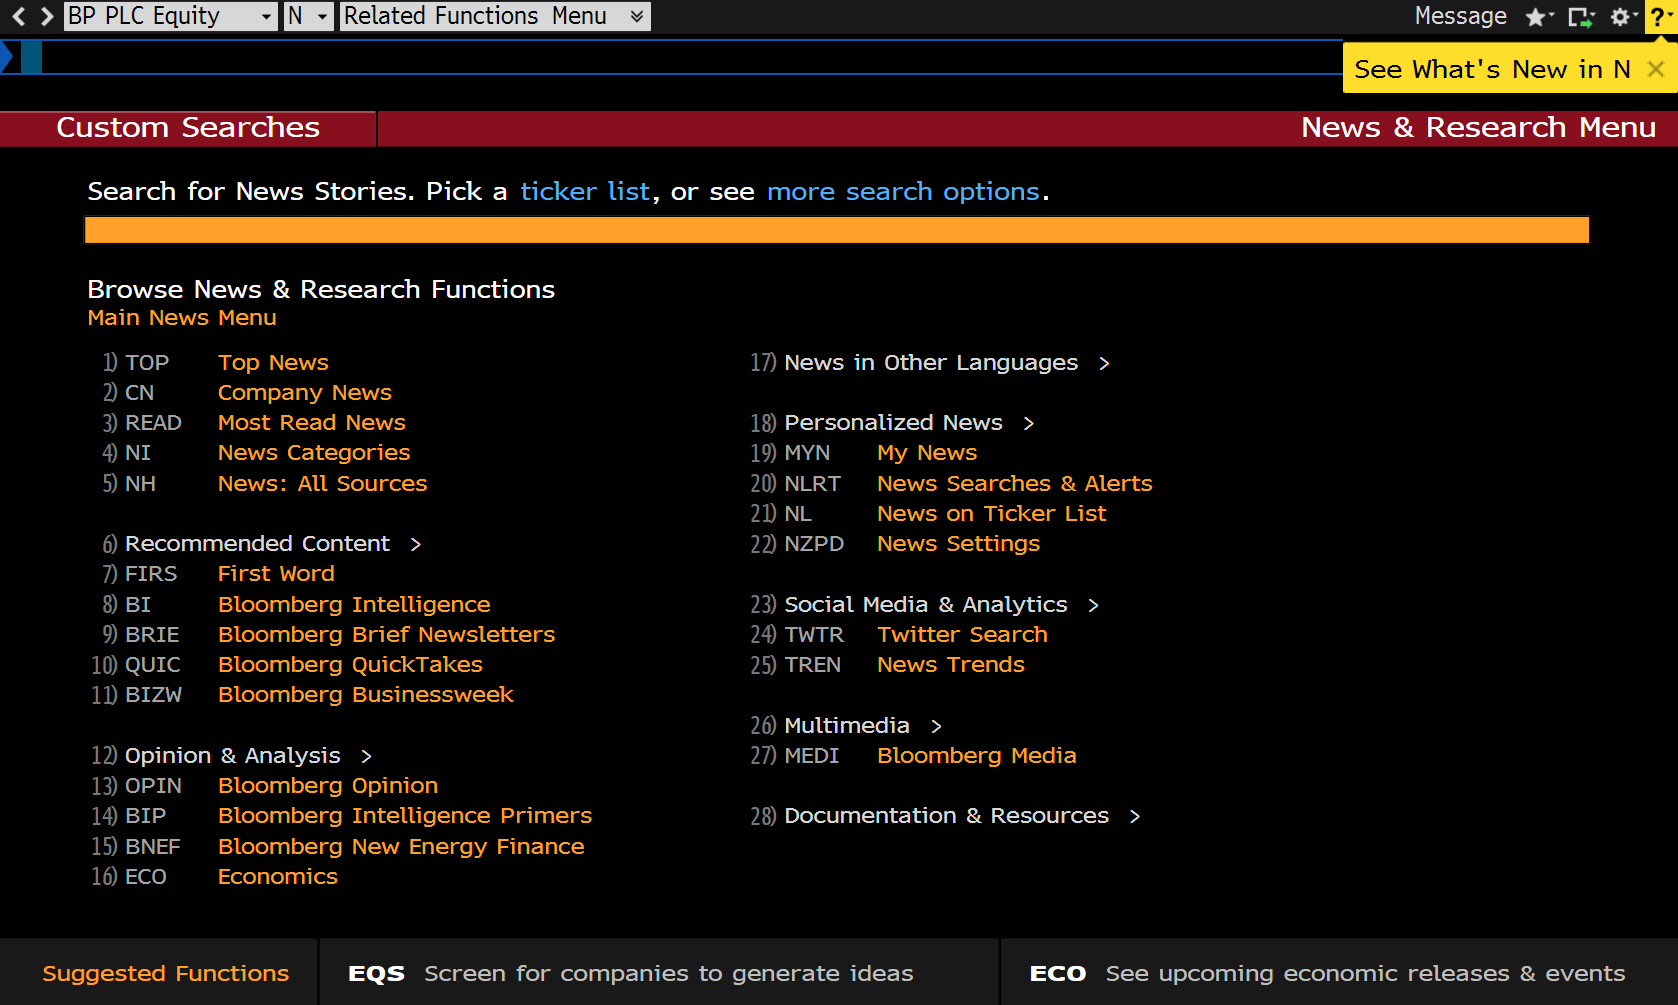Viewport: 1678px width, 1005px height.
Task: Expand the News in Other Languages section
Action: tap(1104, 363)
